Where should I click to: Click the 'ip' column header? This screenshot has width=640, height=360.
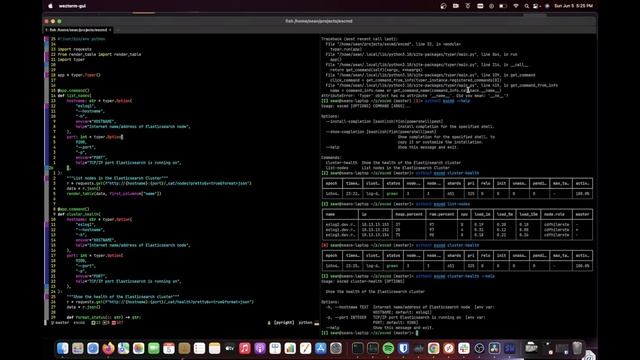(364, 214)
